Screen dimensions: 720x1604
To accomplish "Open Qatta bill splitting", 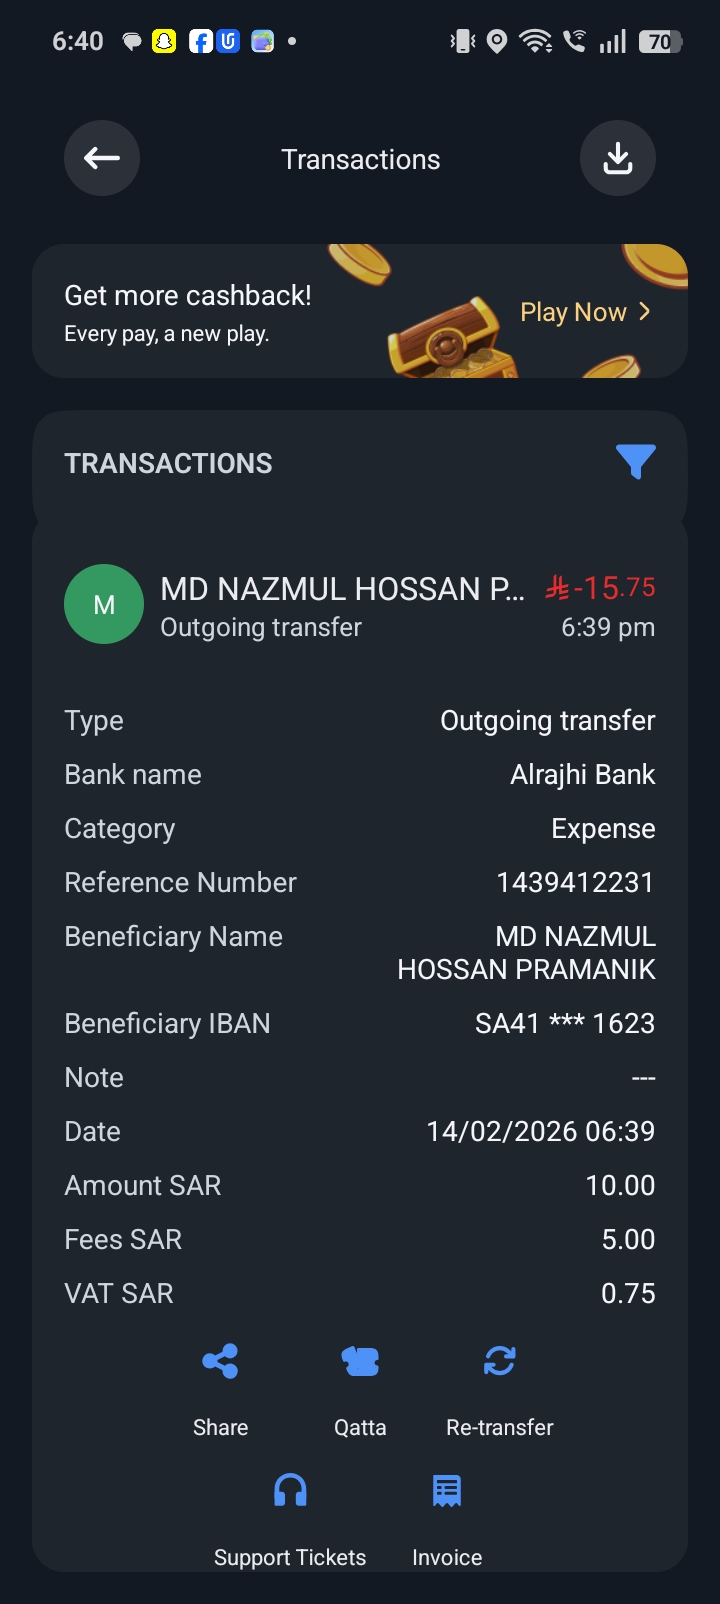I will [x=360, y=1361].
